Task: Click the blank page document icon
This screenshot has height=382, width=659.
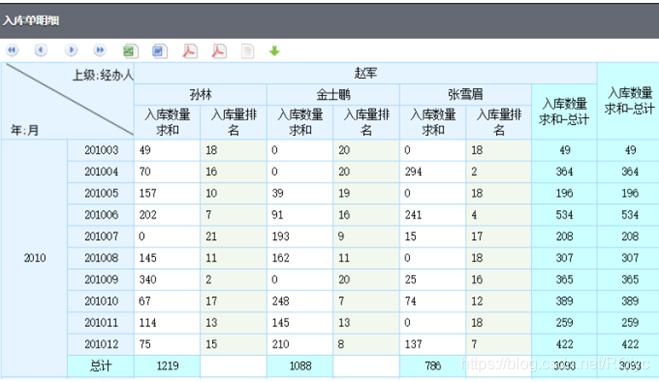Action: click(248, 51)
